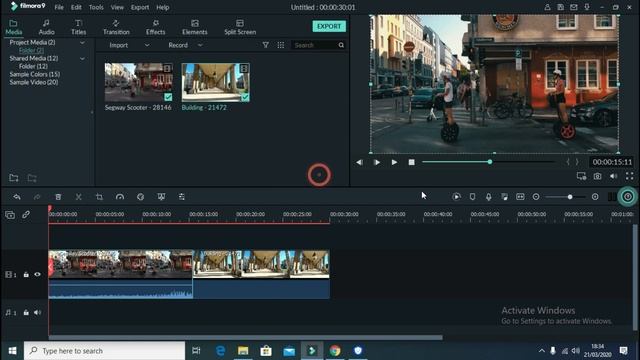The image size is (640, 360).
Task: Click the previous frame button
Action: 359,162
